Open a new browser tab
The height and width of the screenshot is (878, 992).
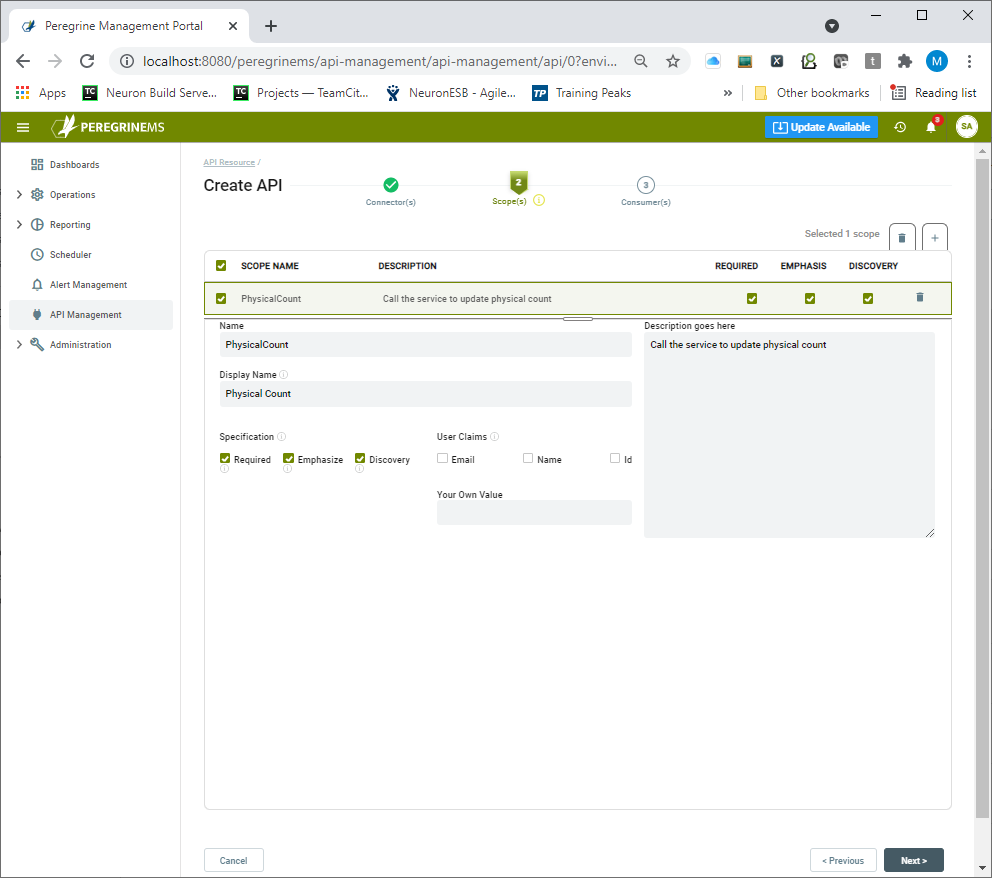[271, 26]
